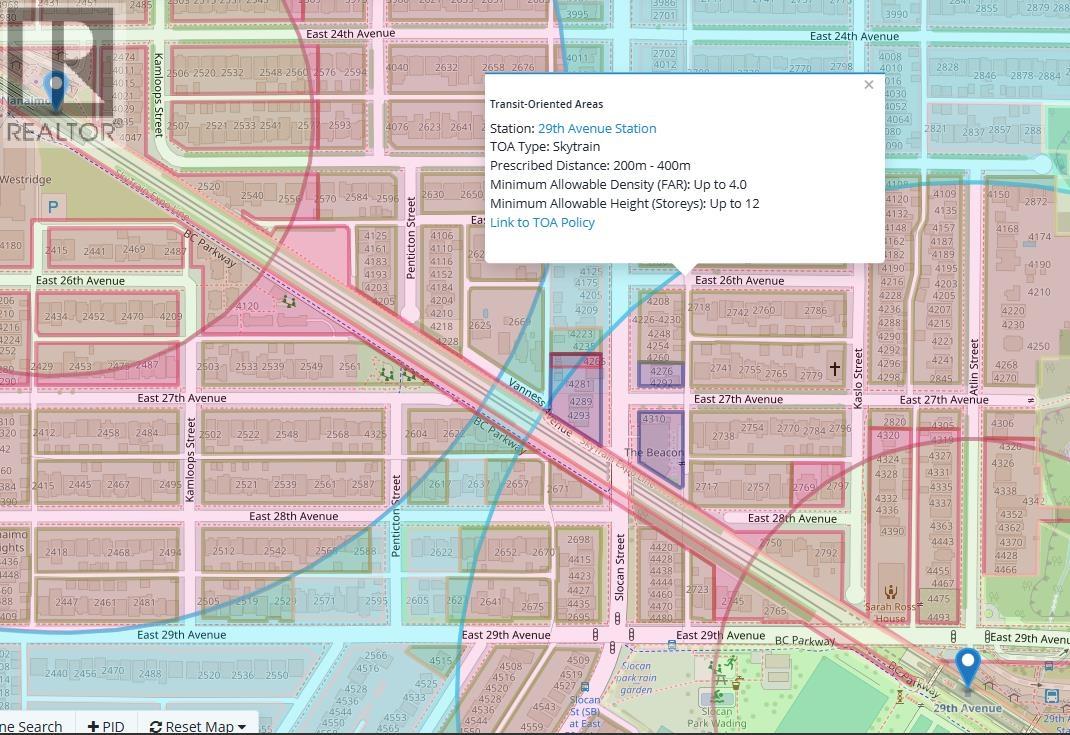Click the East 28th Avenue label near Kaslo Street
The height and width of the screenshot is (735, 1070).
tap(792, 519)
